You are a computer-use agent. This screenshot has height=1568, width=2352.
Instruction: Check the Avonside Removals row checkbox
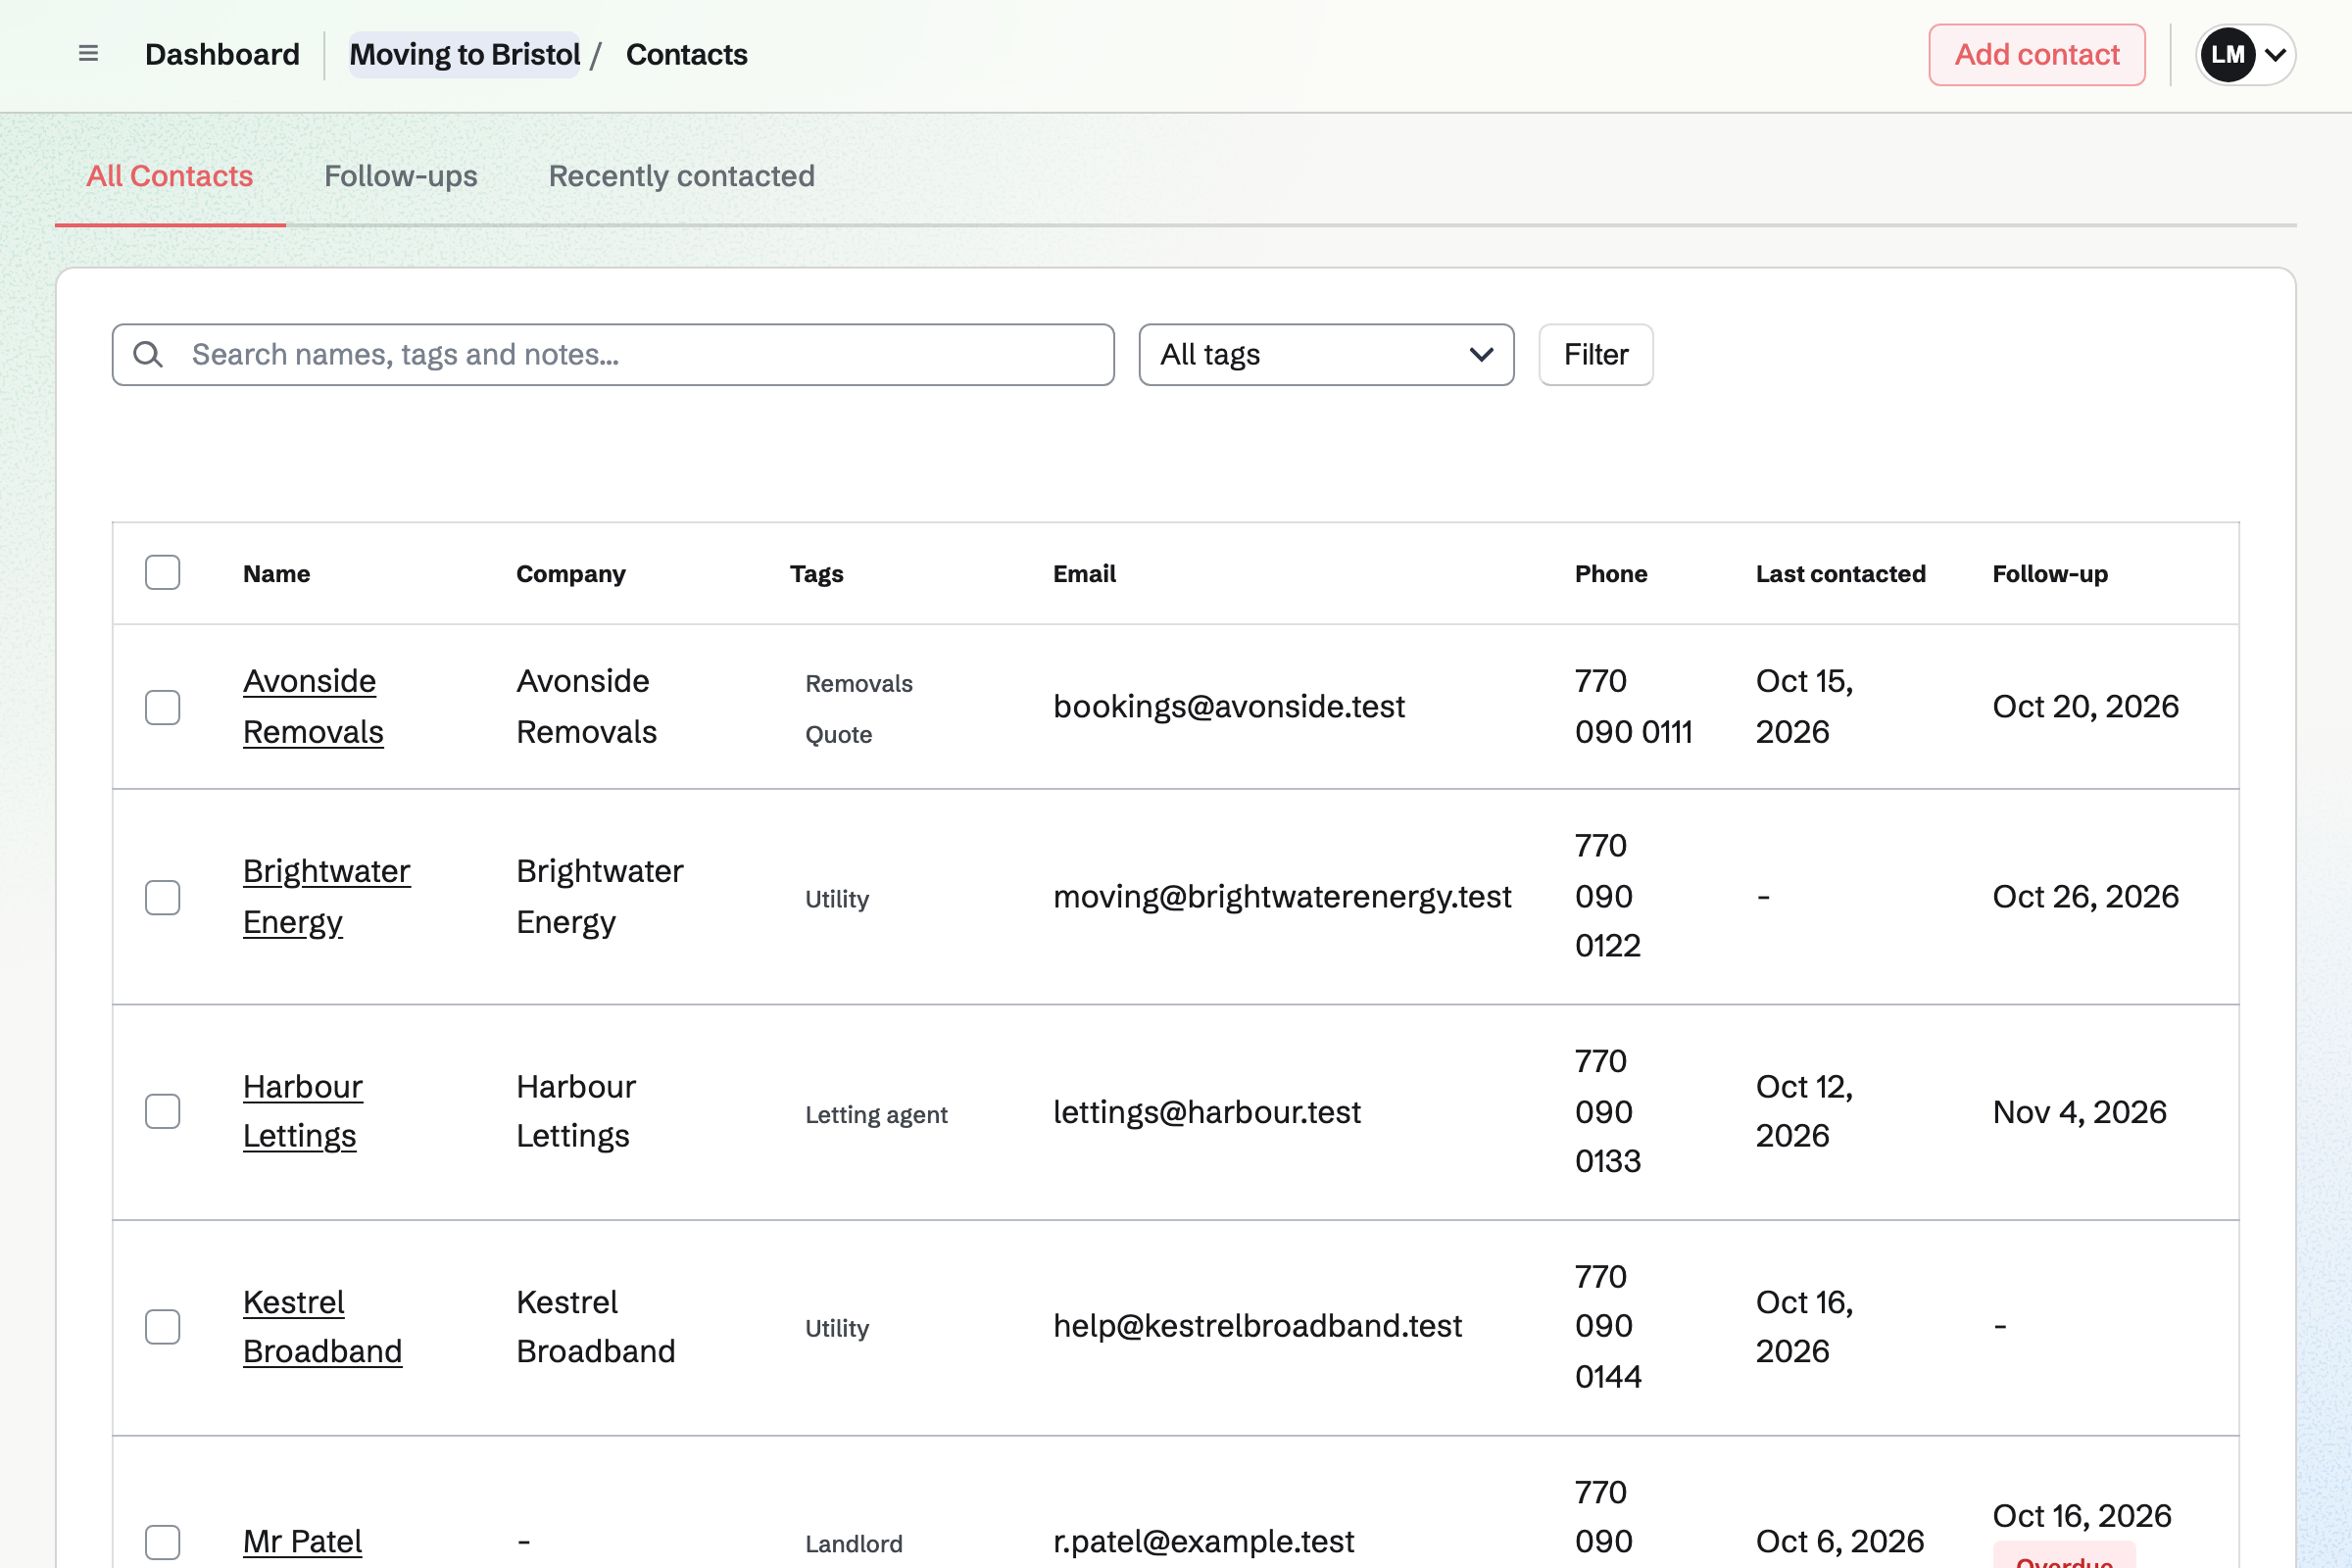click(x=162, y=707)
